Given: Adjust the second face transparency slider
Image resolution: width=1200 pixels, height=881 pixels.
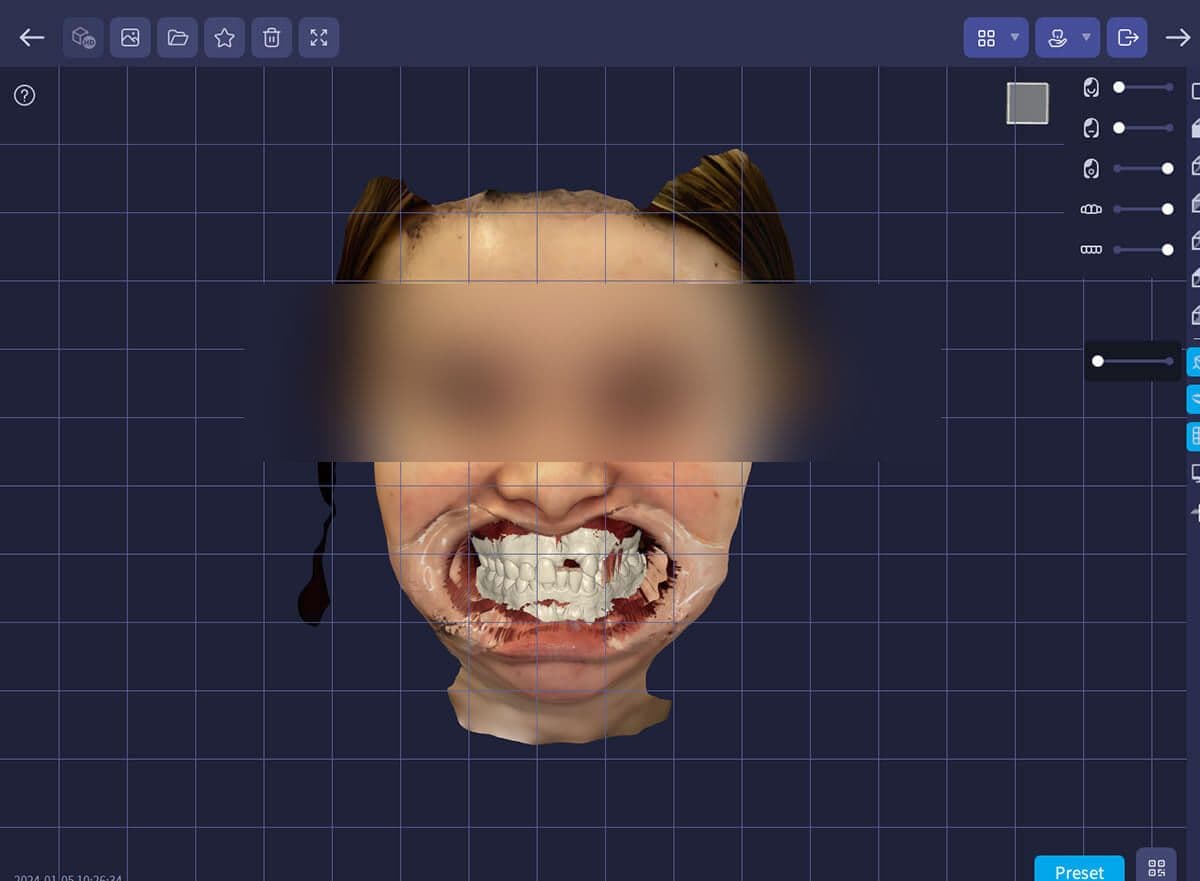Looking at the screenshot, I should [x=1143, y=128].
